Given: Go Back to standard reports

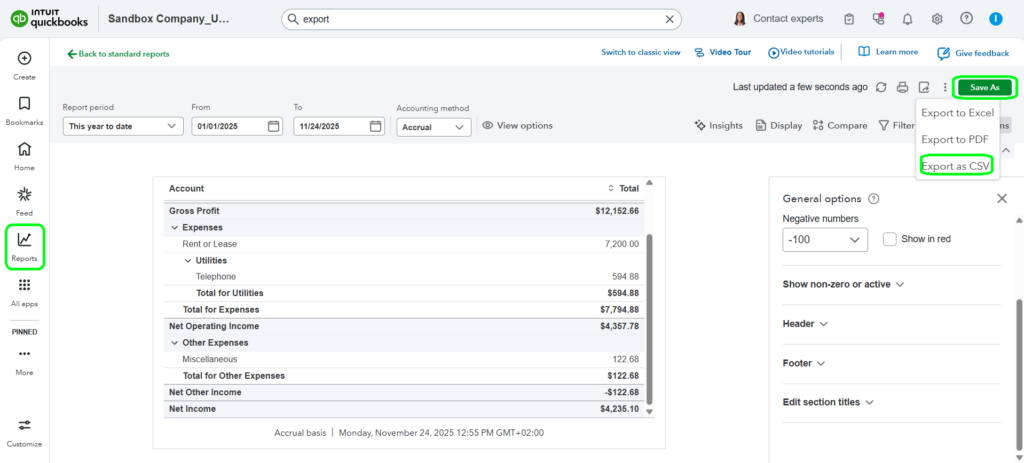Looking at the screenshot, I should coord(118,54).
